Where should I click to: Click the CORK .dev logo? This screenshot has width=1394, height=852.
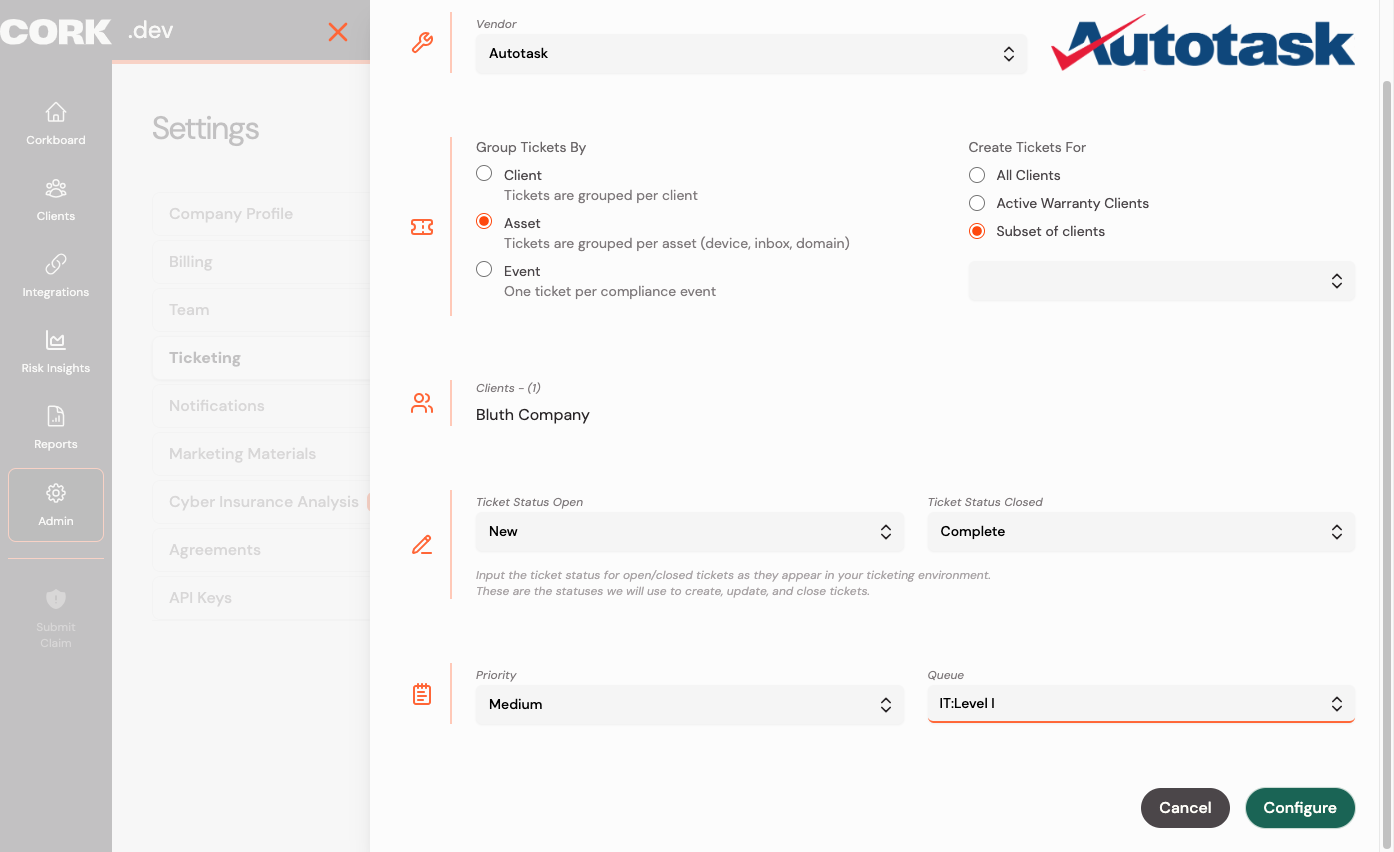[87, 31]
